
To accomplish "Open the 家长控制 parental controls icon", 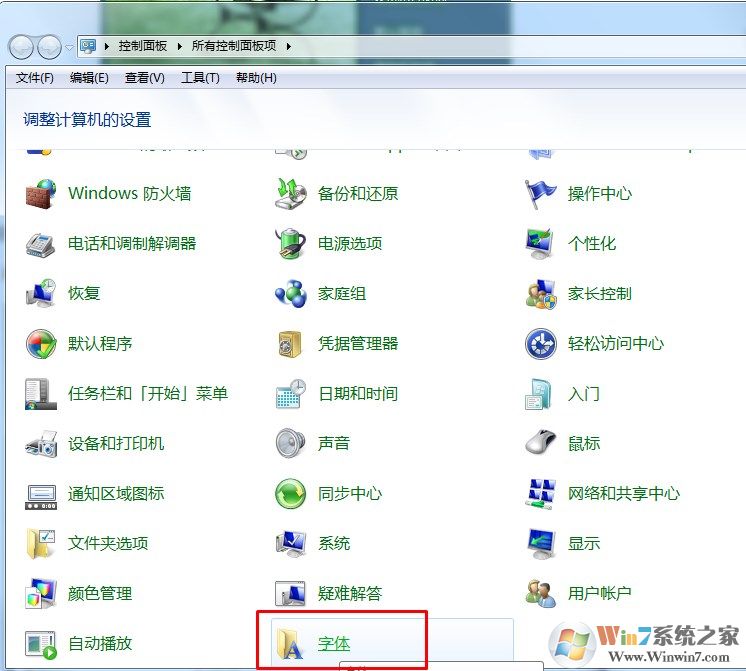I will (x=540, y=294).
